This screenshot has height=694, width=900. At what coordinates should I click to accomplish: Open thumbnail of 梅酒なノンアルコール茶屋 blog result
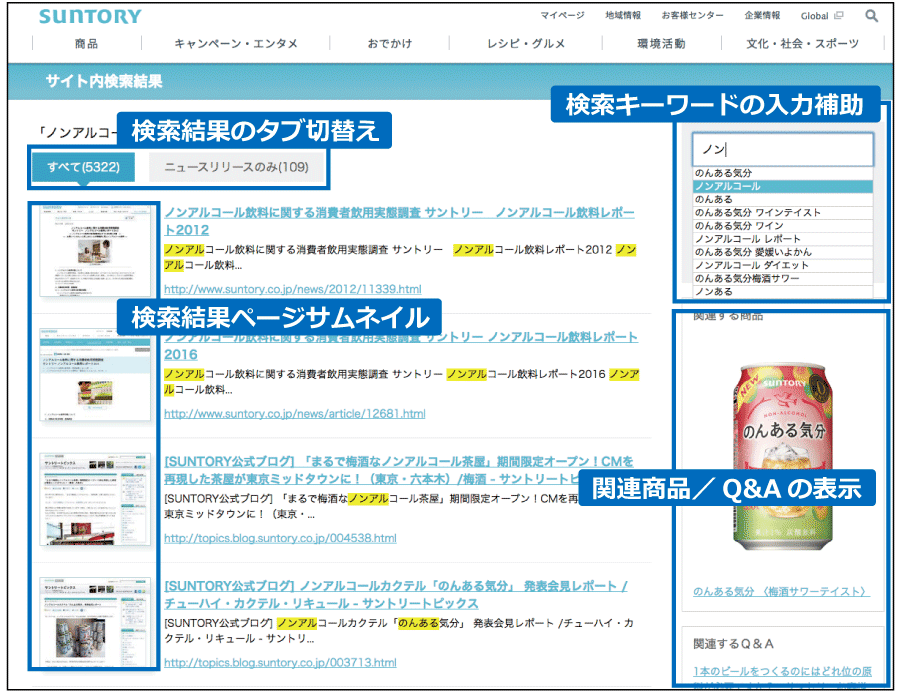coord(95,499)
